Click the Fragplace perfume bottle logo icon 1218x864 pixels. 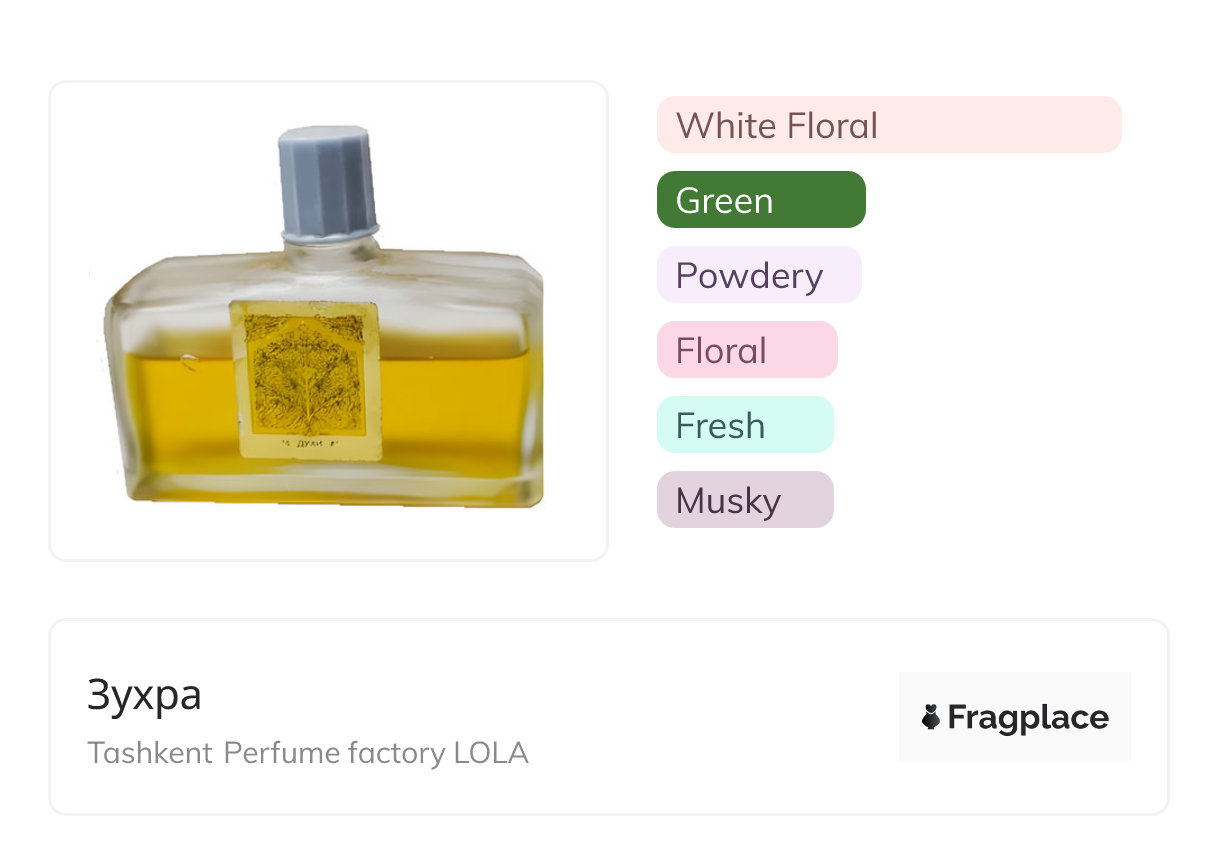931,717
